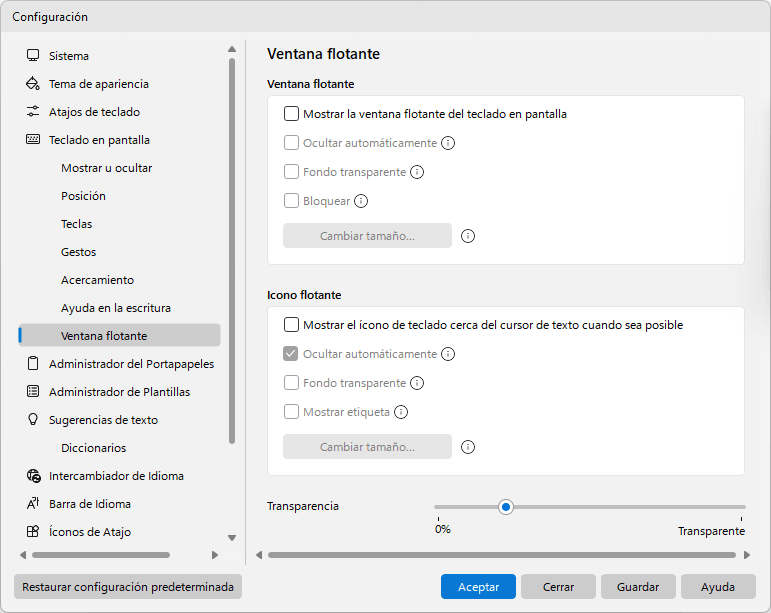Click info icon next to Icono flotante Cambiar tamaño
Viewport: 771px width, 613px height.
coord(468,447)
